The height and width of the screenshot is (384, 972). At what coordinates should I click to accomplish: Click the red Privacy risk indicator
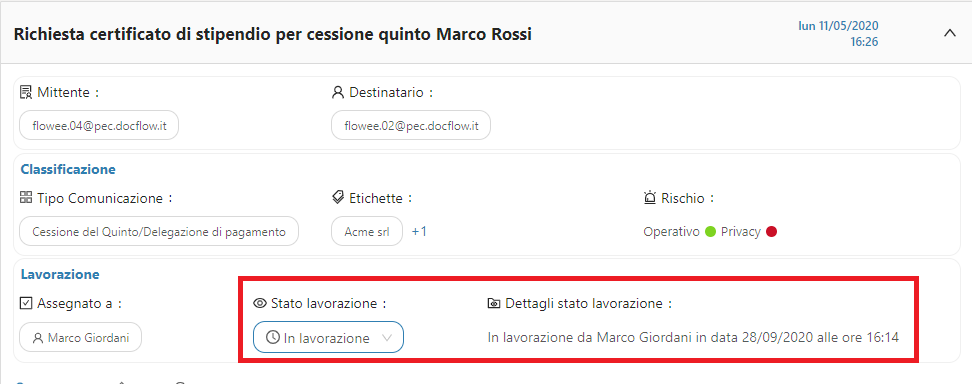point(771,232)
